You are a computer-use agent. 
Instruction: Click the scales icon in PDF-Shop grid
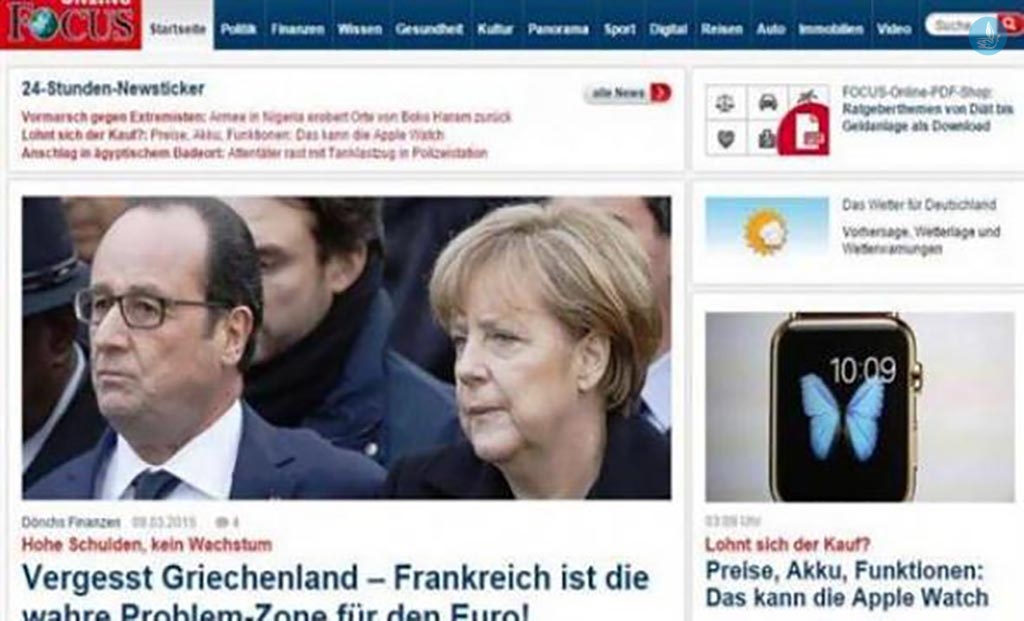[725, 103]
